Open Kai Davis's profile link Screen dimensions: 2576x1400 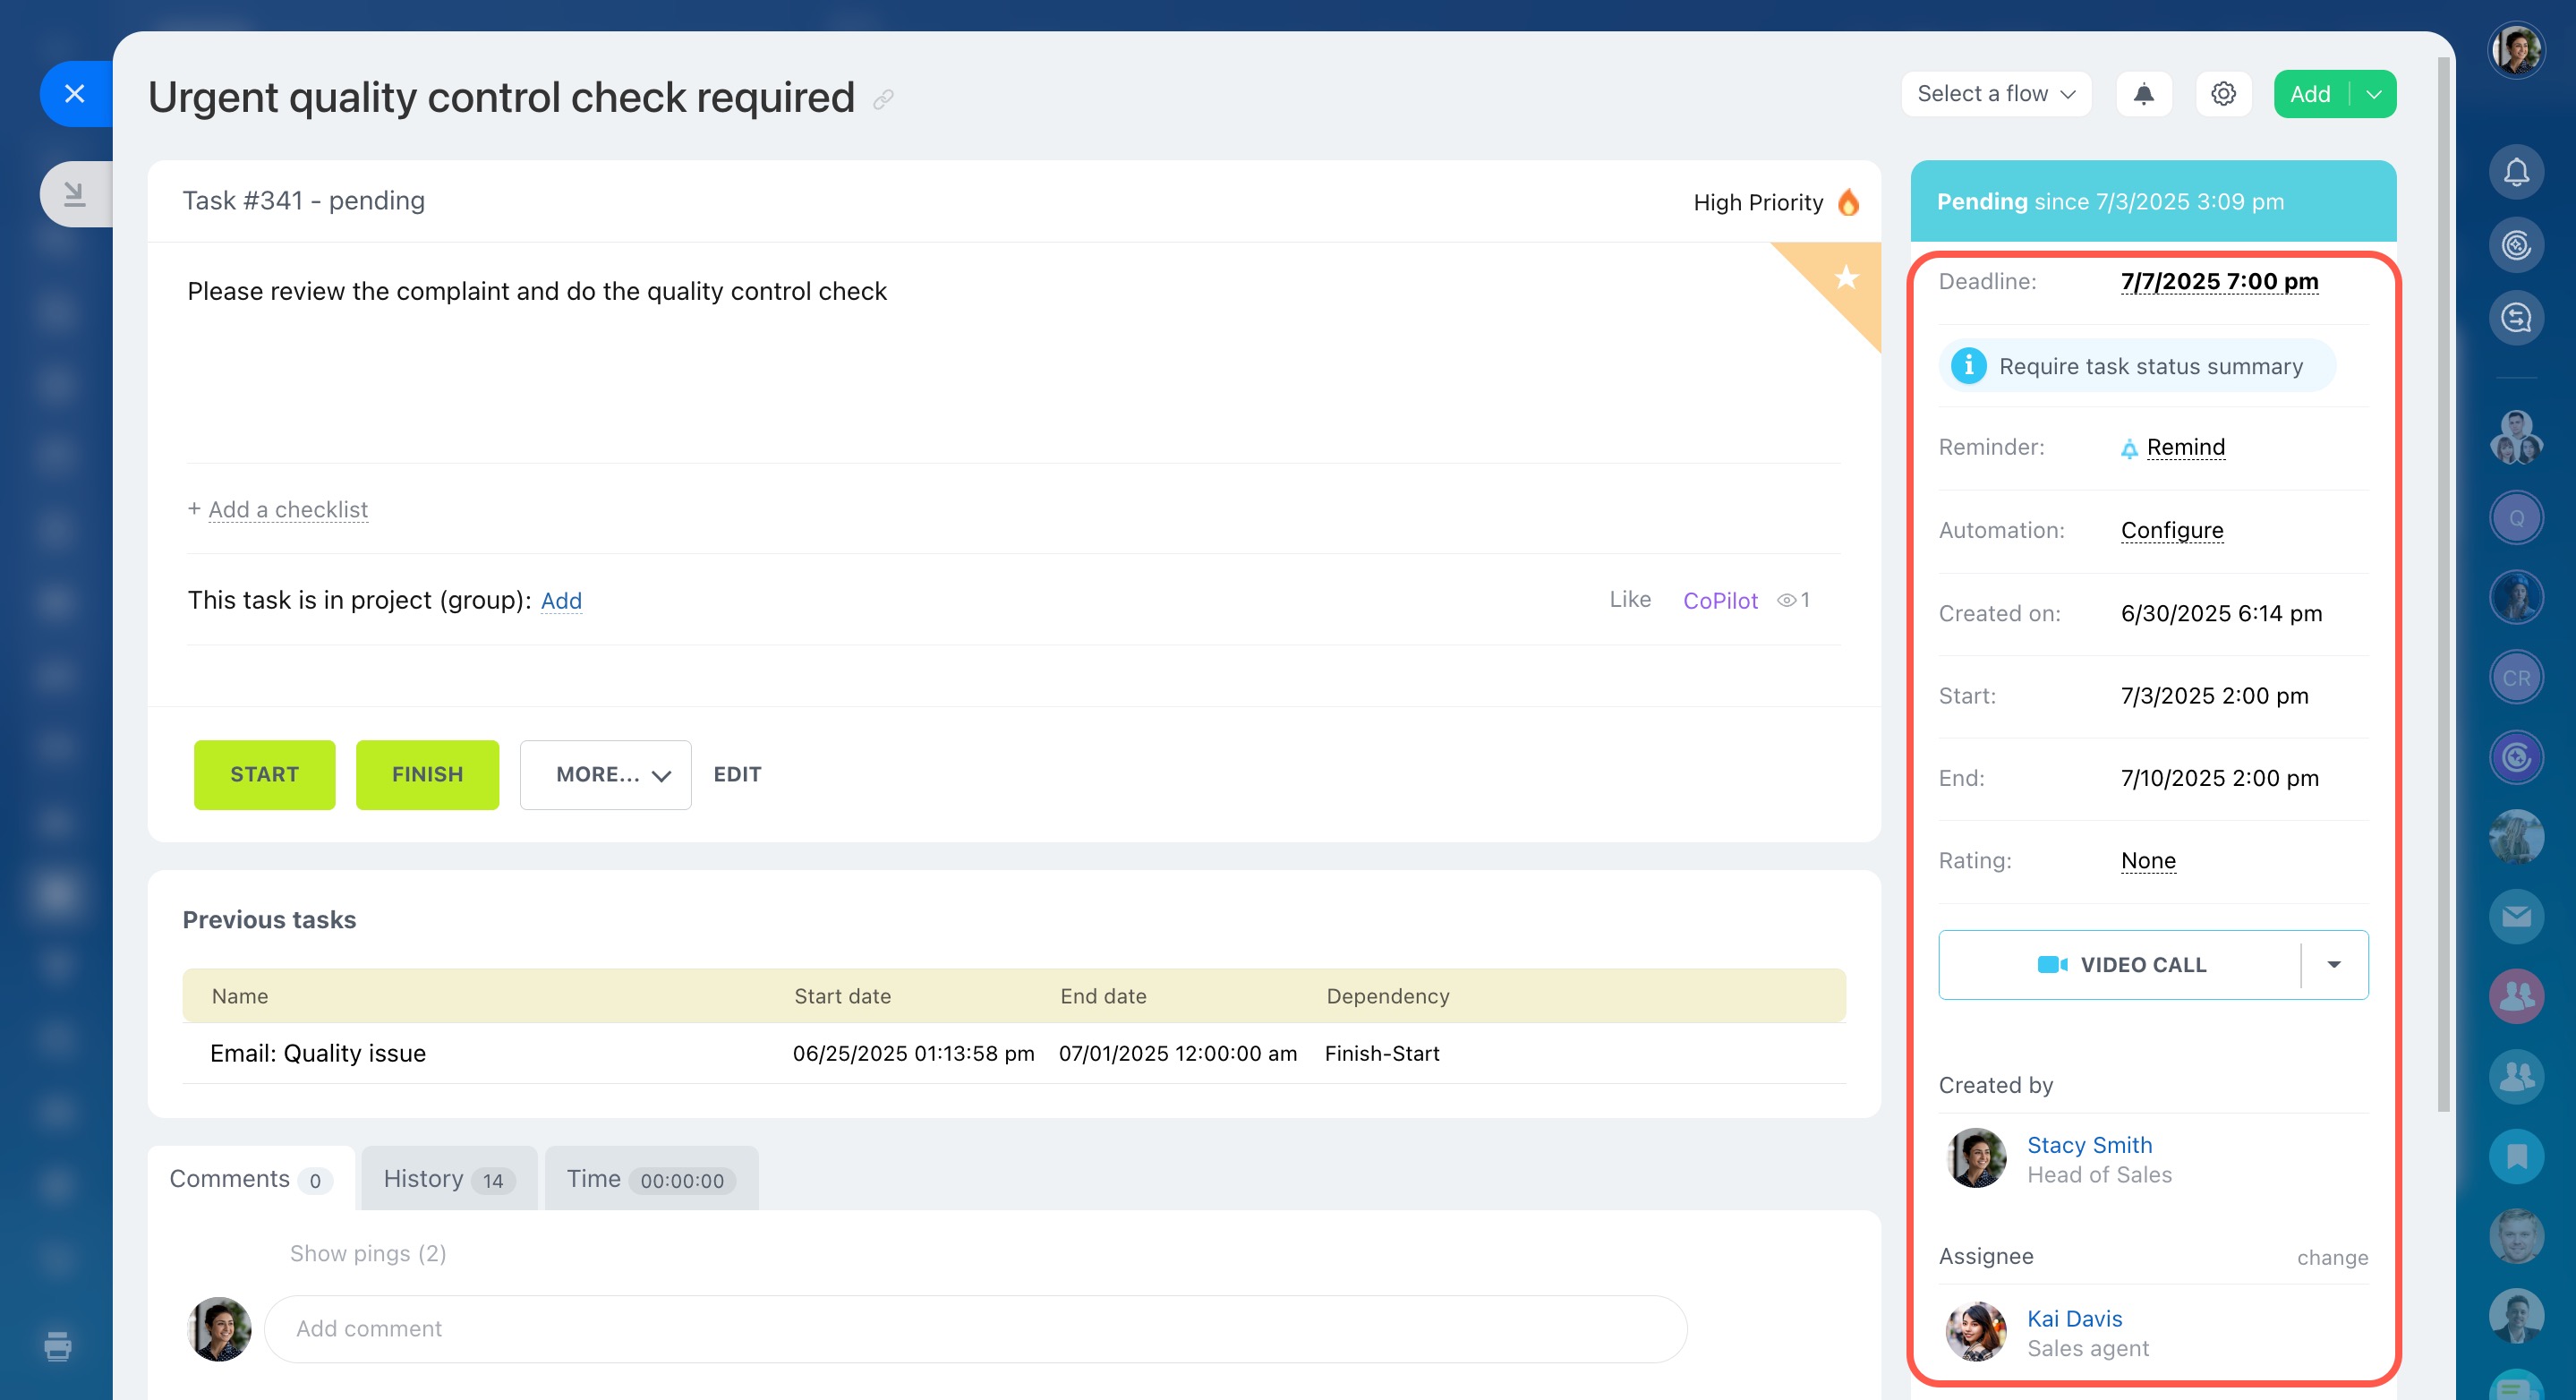click(2074, 1318)
